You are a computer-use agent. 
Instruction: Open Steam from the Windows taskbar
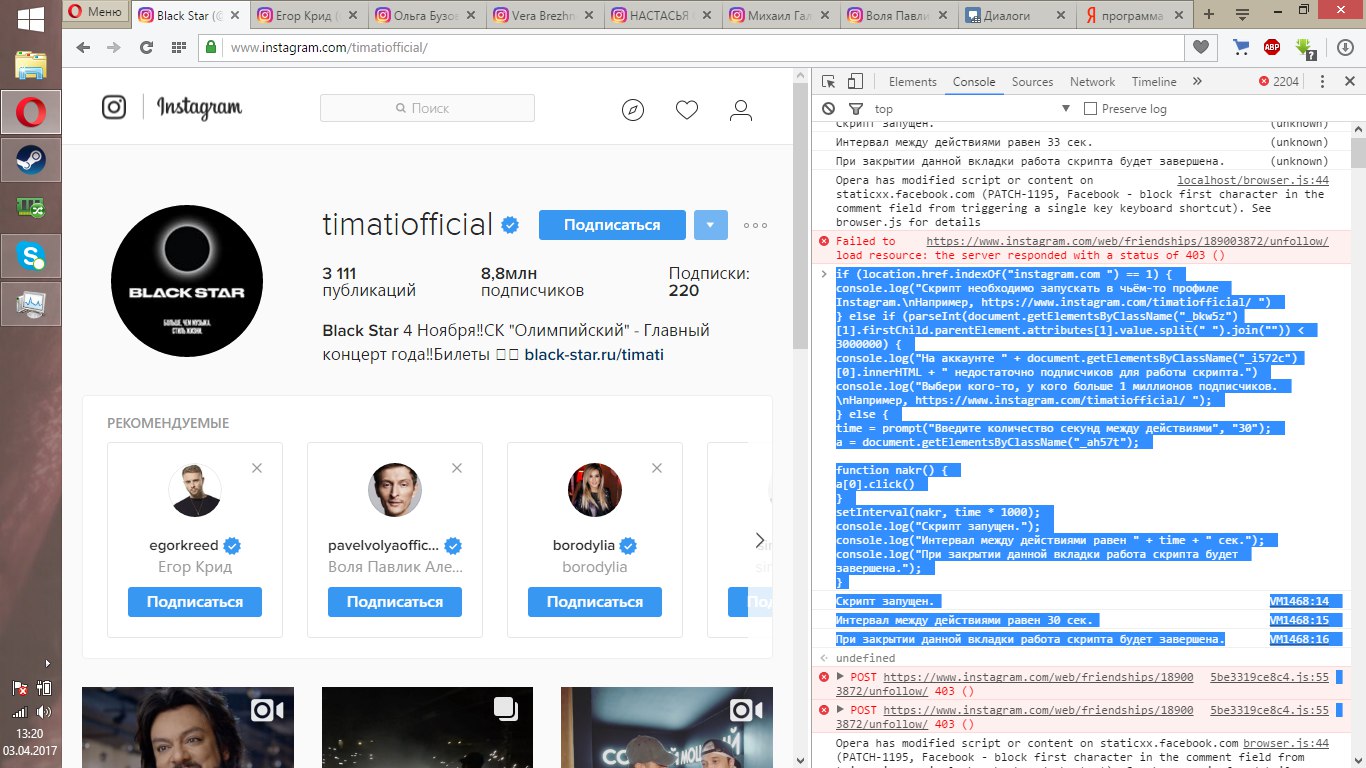(31, 160)
